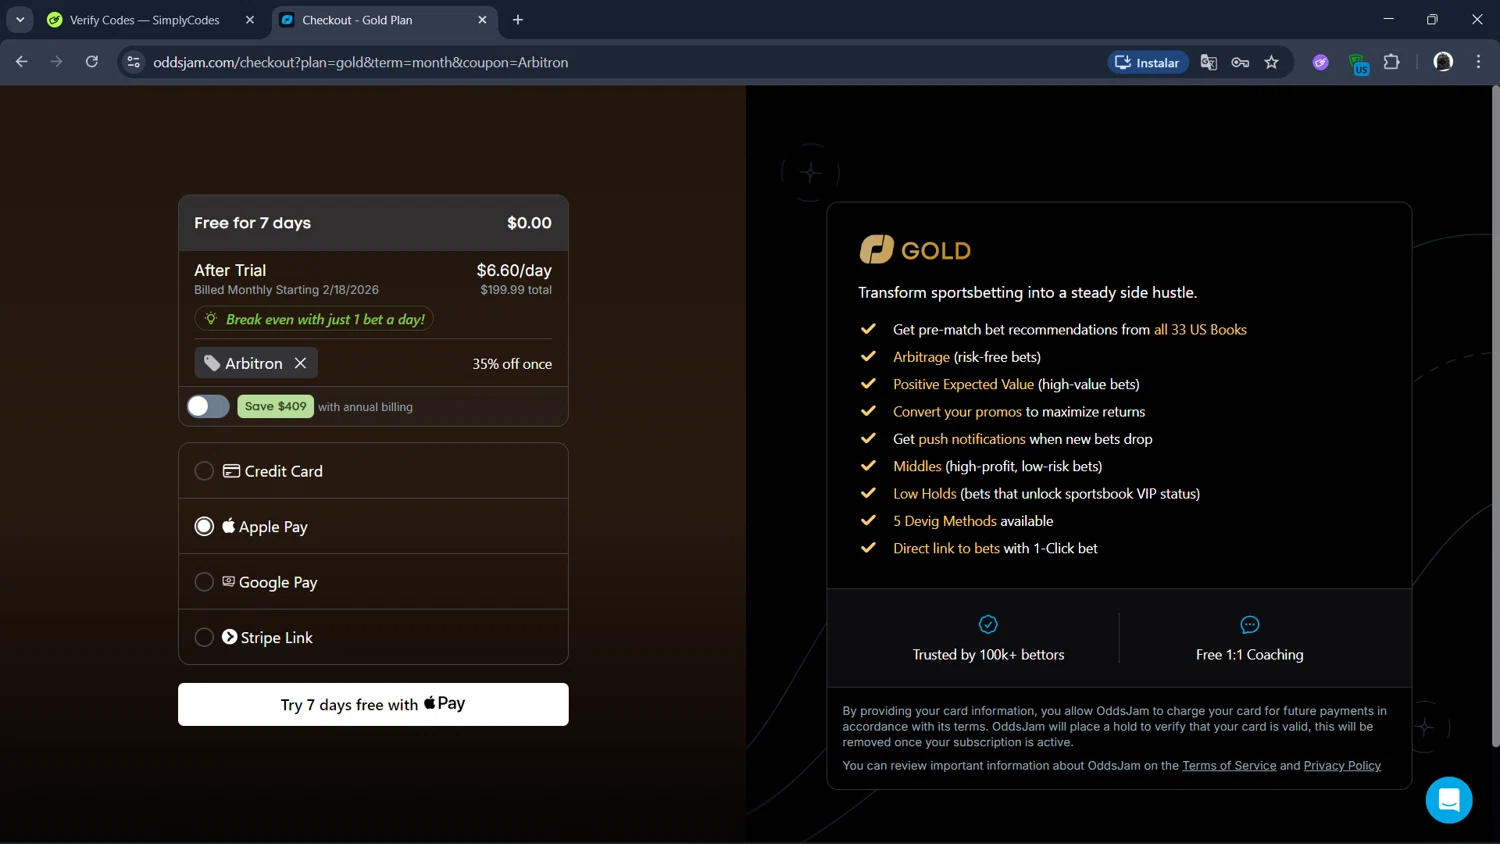Go back to previous page
The width and height of the screenshot is (1500, 844).
click(22, 62)
